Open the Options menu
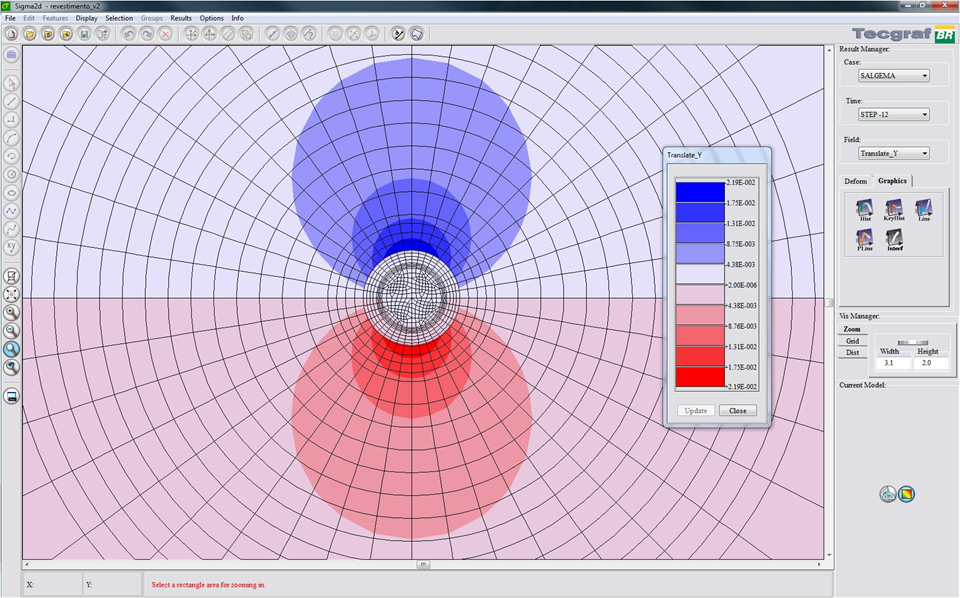960x598 pixels. tap(211, 18)
